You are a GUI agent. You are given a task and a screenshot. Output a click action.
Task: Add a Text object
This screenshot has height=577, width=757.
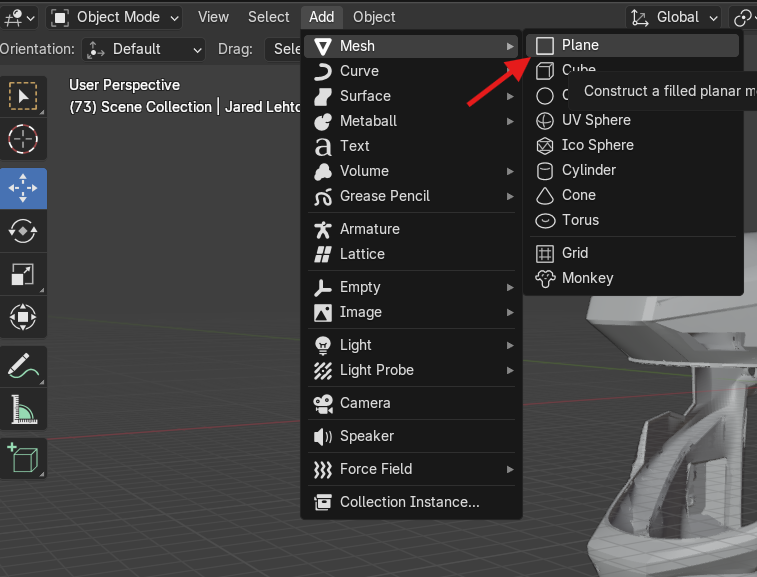(411, 146)
